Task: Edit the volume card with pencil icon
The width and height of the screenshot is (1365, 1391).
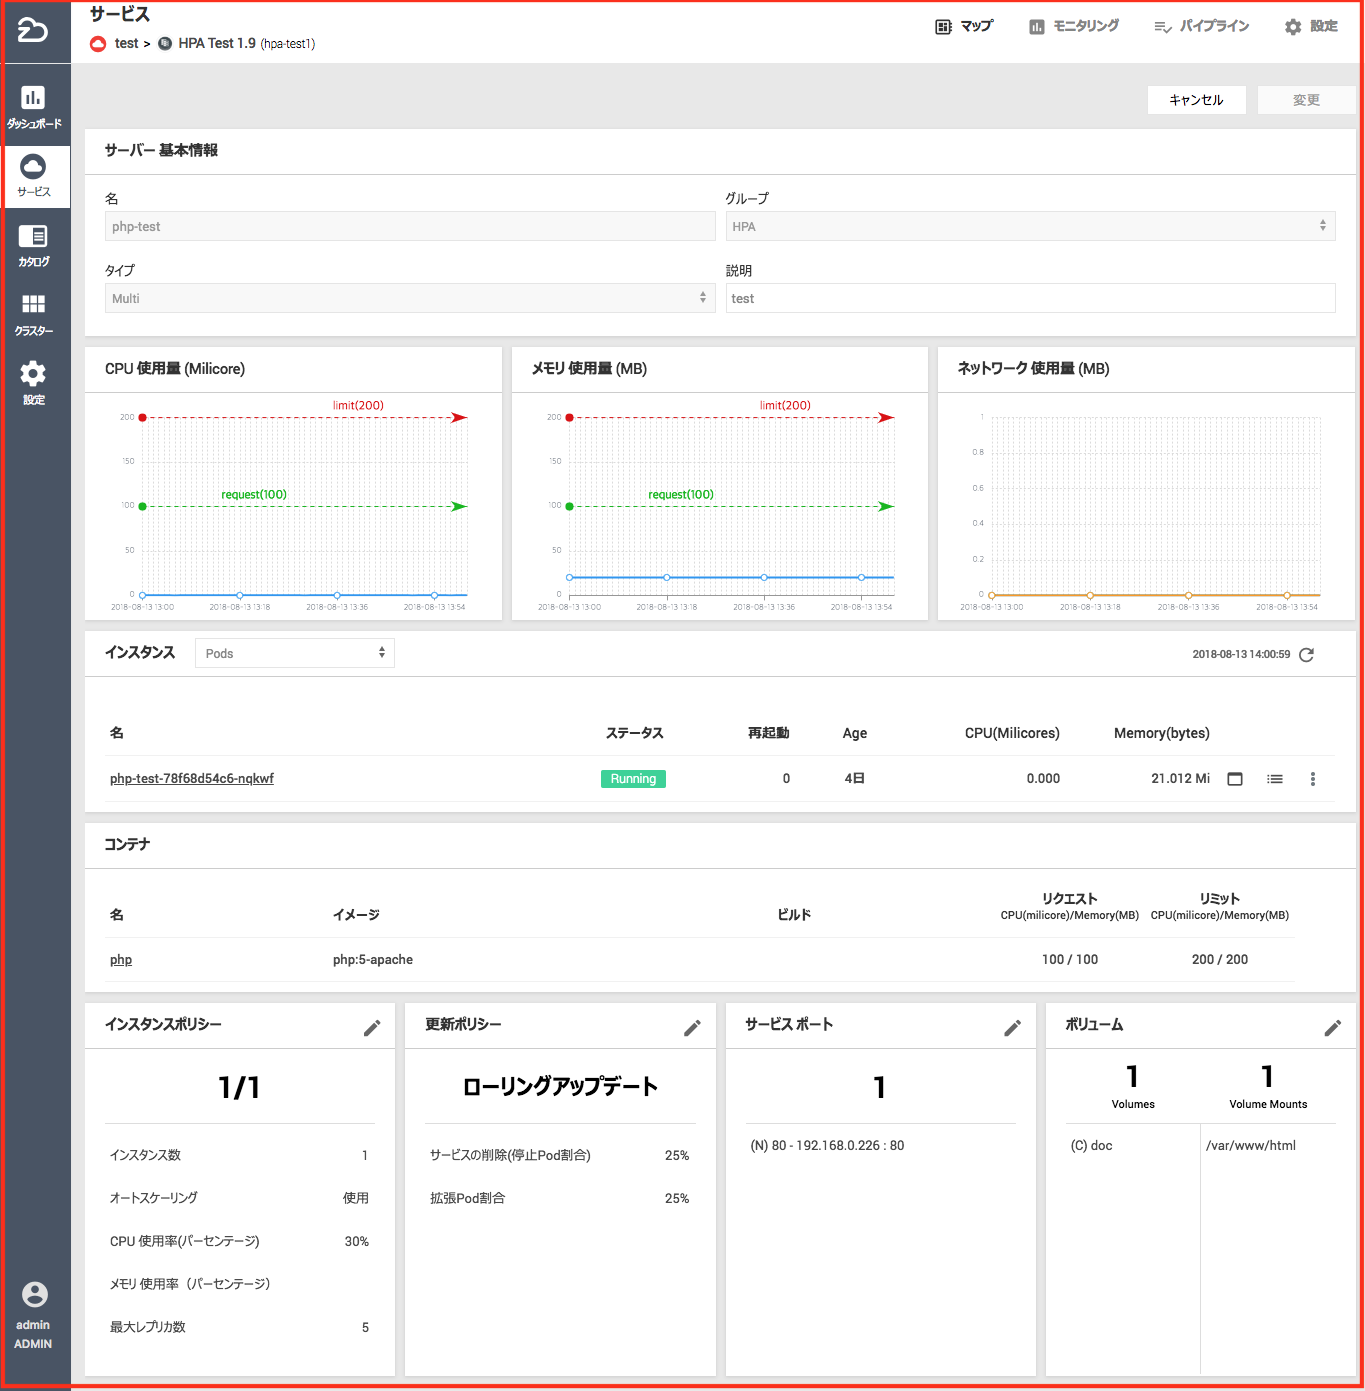Action: click(x=1332, y=1028)
